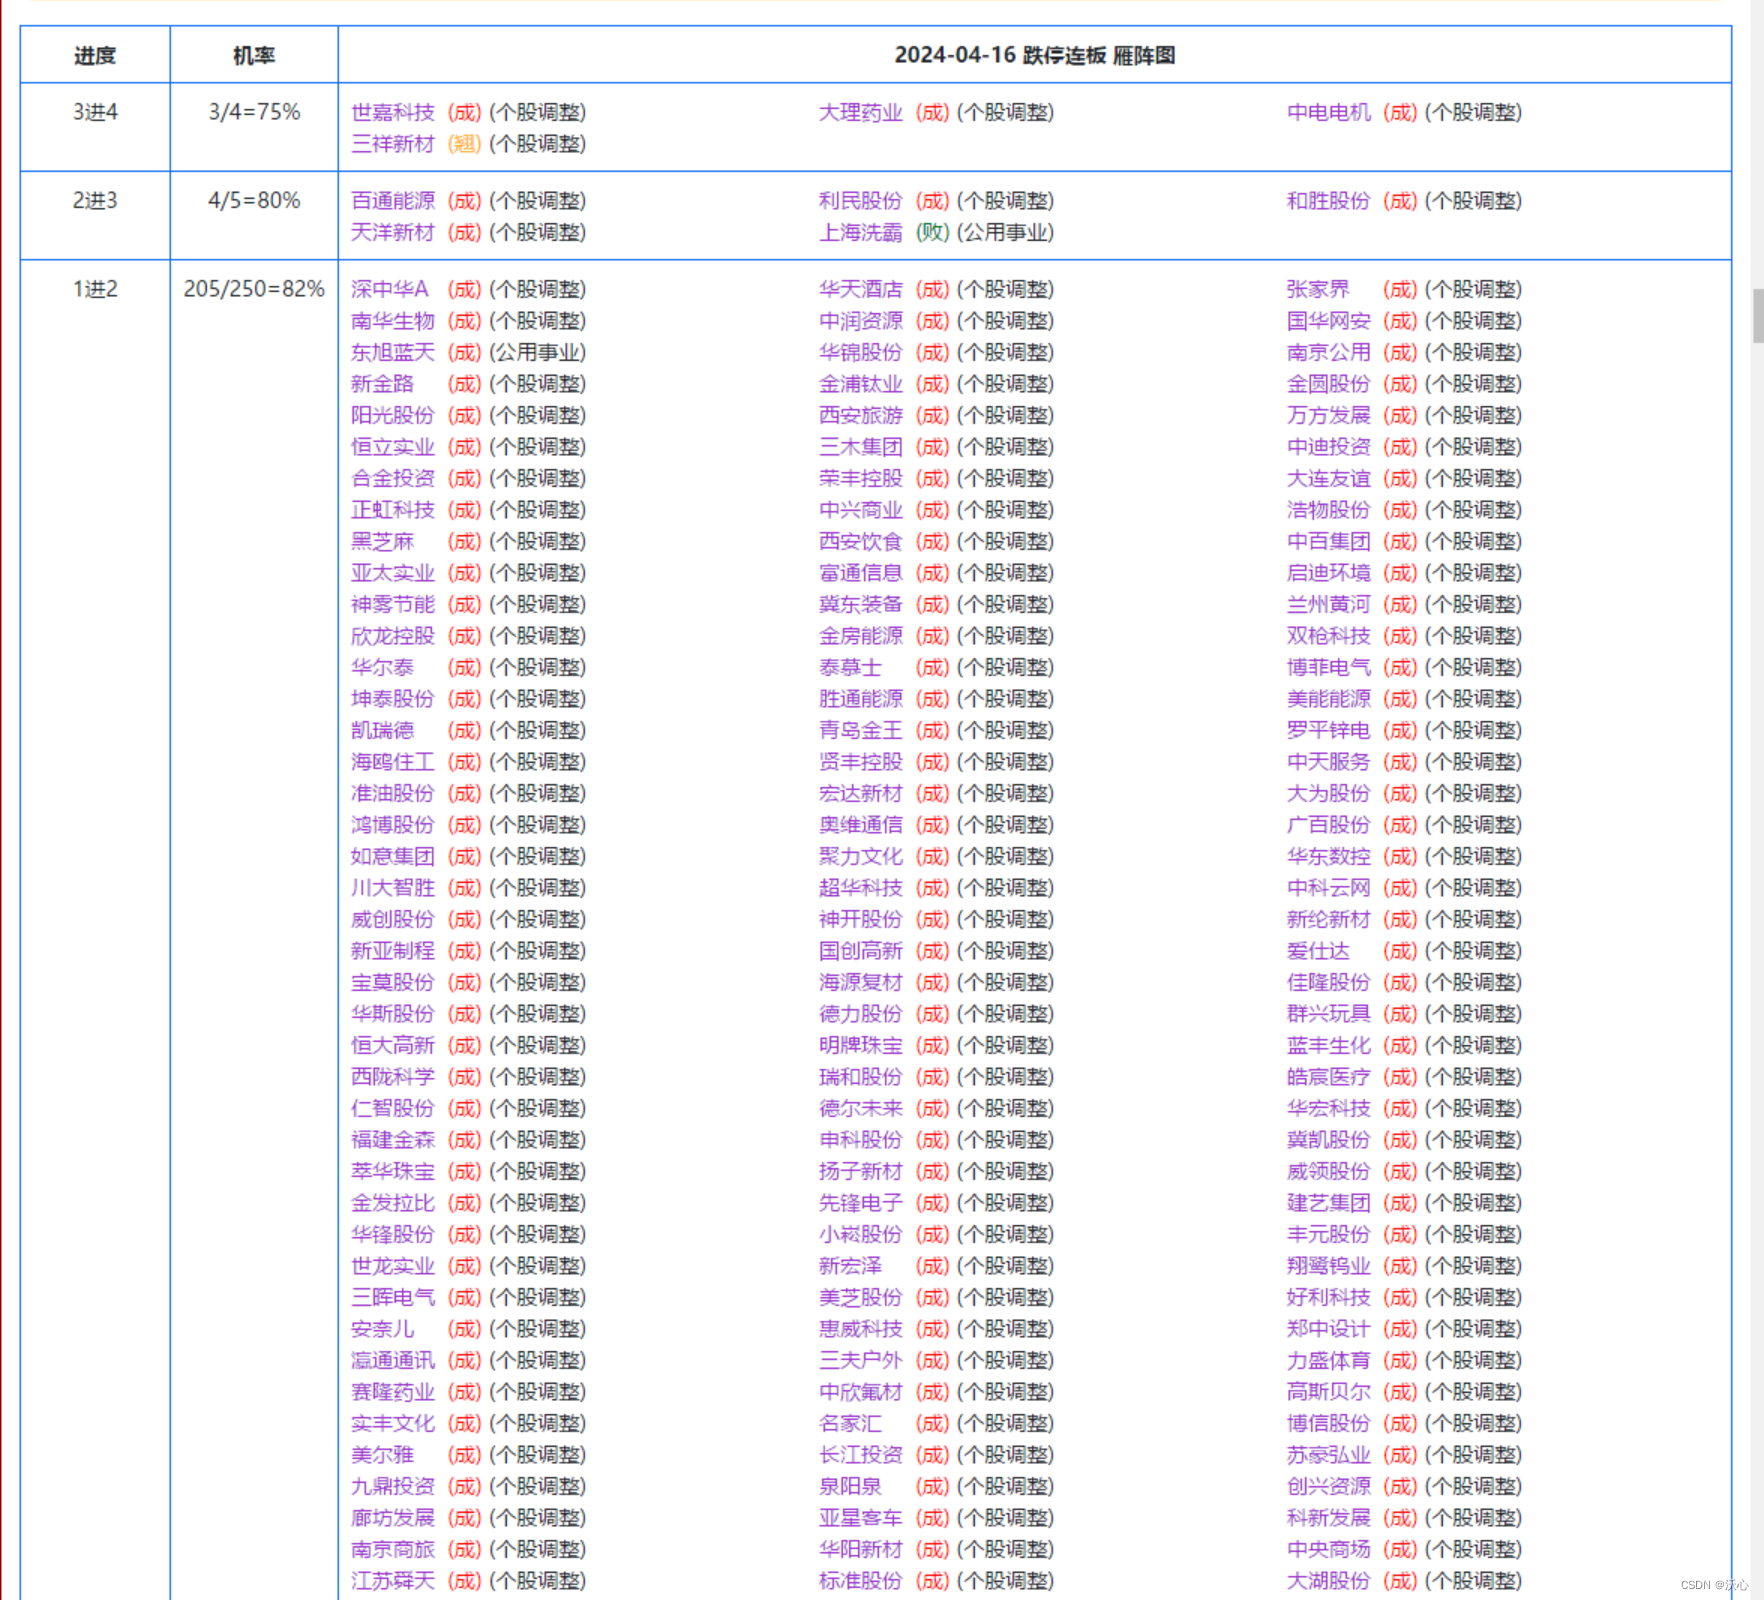Click 西安旅游 stock name

click(861, 415)
